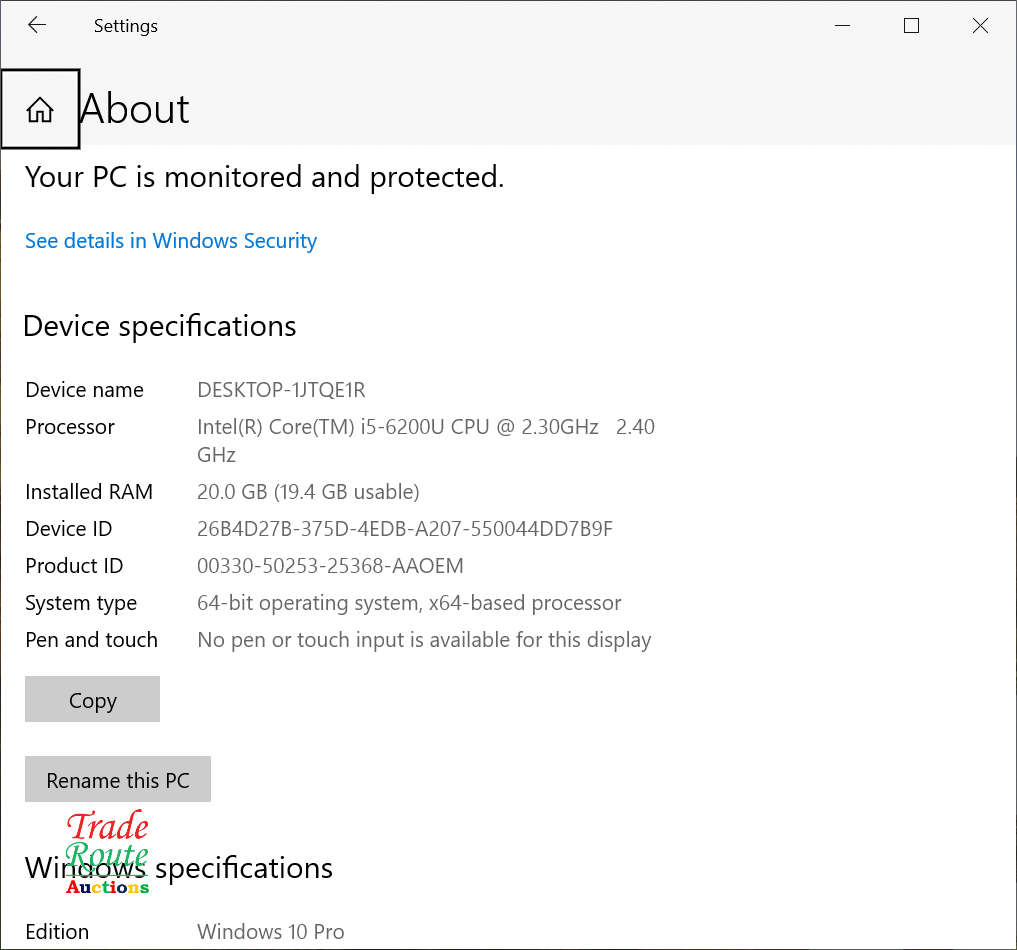This screenshot has height=950, width=1017.
Task: Click the Your PC is monitored message
Action: click(x=264, y=177)
